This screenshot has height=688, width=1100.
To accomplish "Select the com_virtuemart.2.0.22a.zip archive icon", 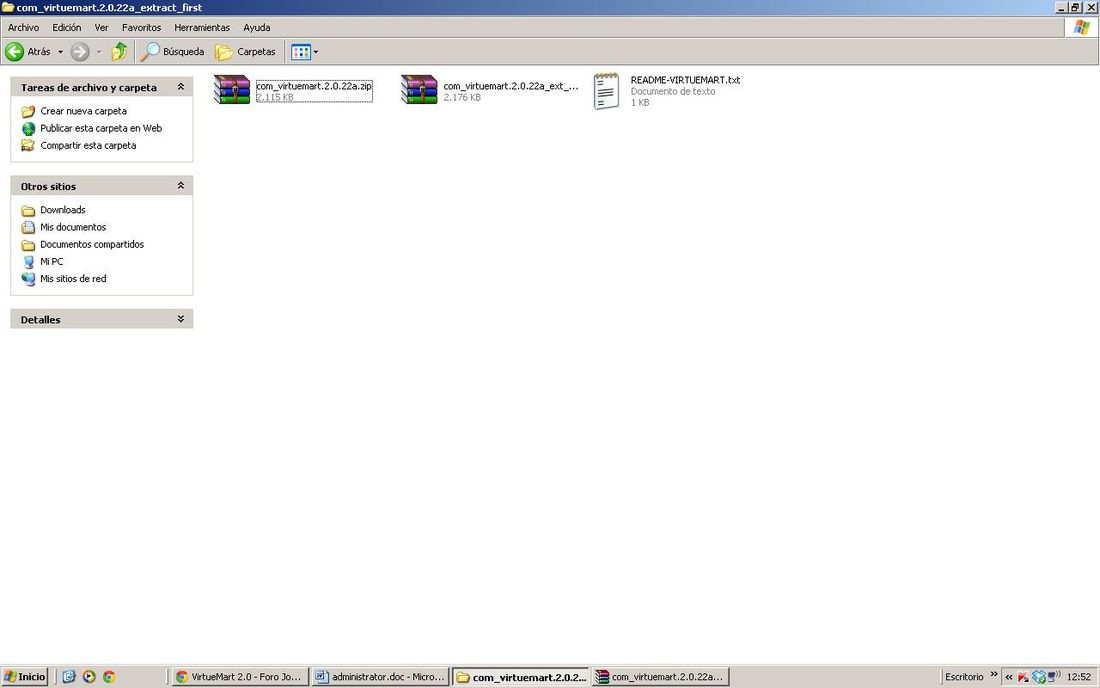I will tap(232, 90).
